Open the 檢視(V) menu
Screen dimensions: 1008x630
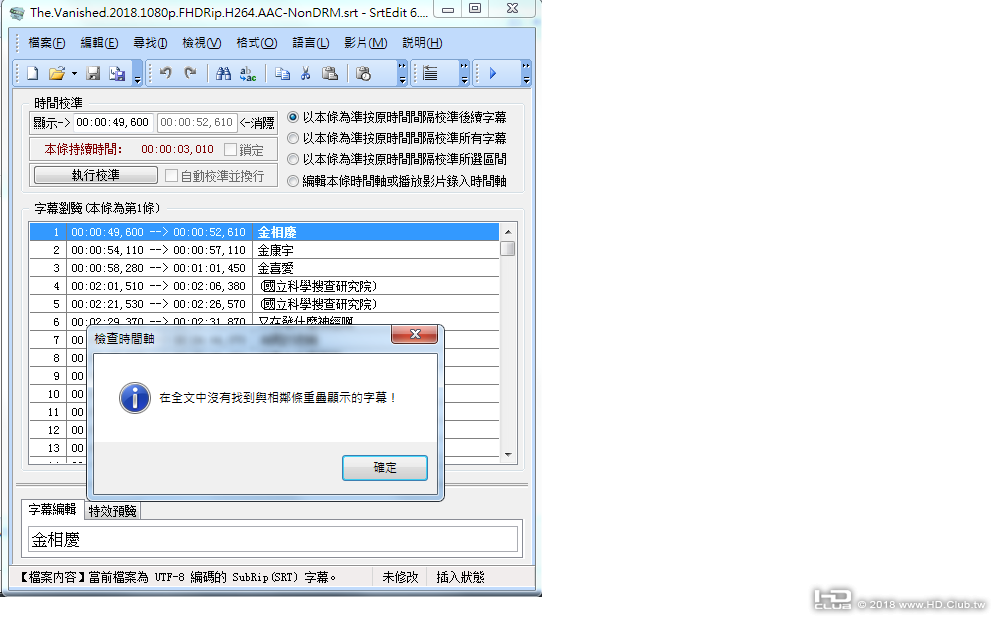tap(202, 43)
